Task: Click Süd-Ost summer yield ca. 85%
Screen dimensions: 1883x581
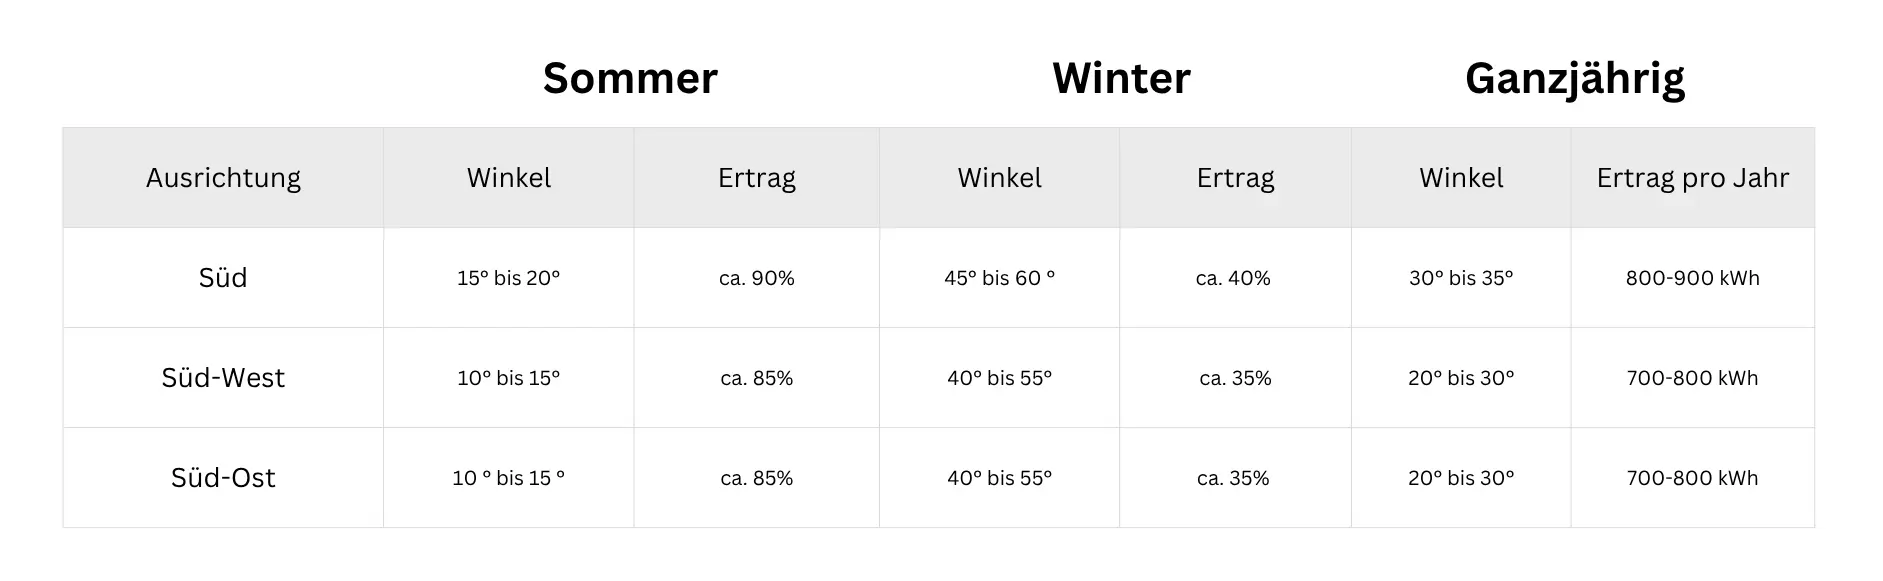Action: [x=756, y=478]
